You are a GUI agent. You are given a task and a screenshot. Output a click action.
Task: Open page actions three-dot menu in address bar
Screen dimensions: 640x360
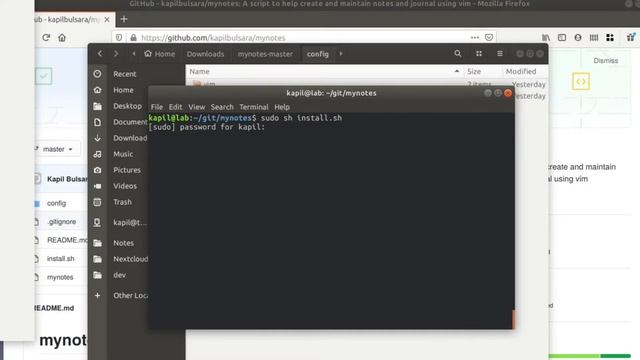click(x=475, y=38)
